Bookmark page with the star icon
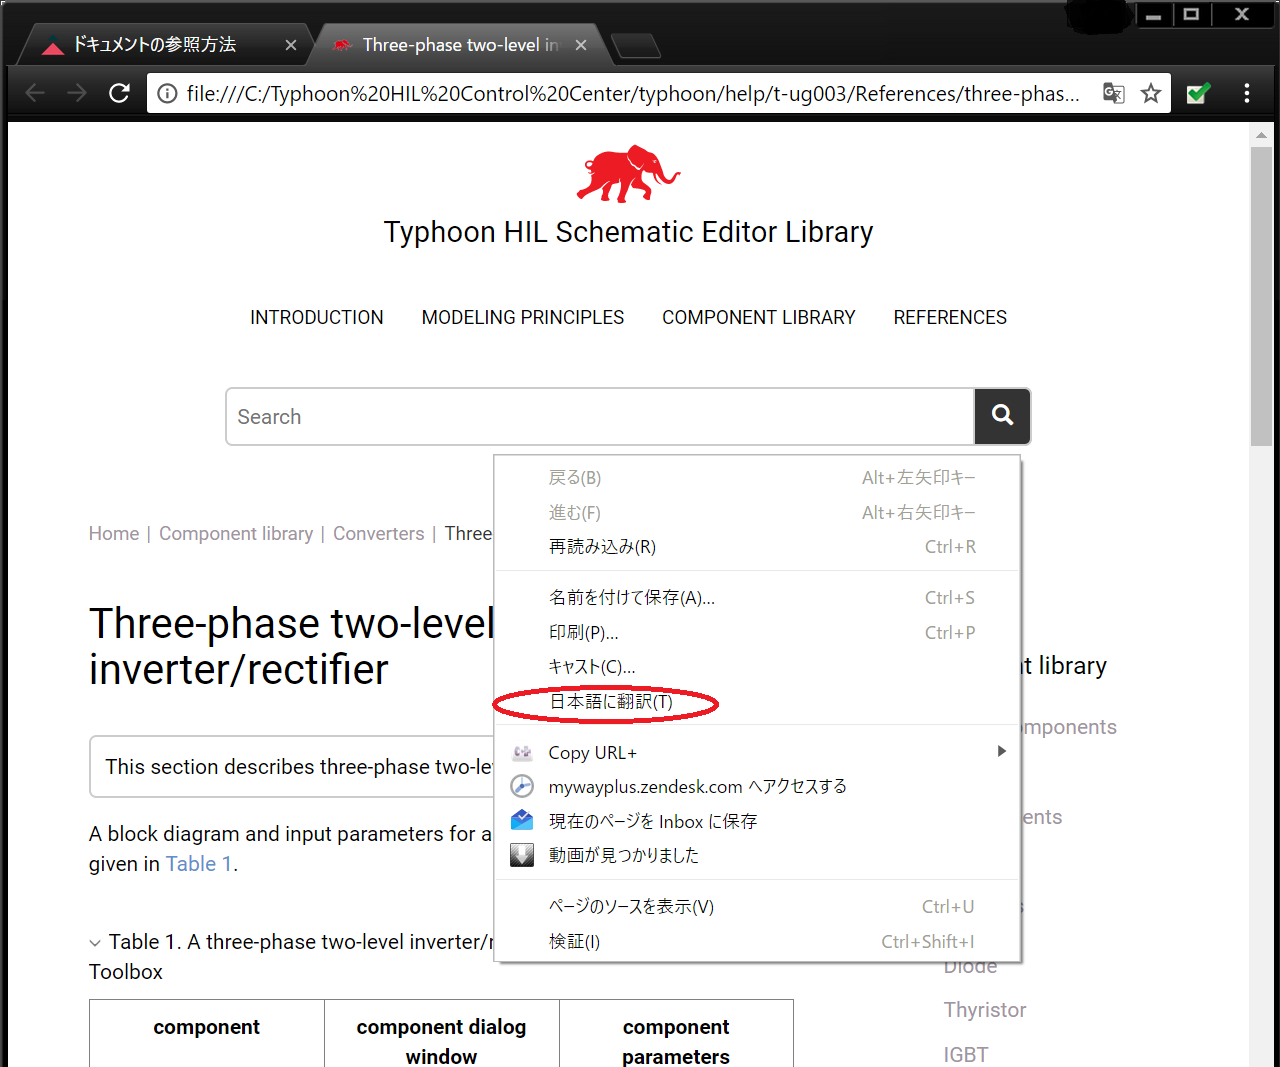The width and height of the screenshot is (1280, 1067). (x=1151, y=93)
